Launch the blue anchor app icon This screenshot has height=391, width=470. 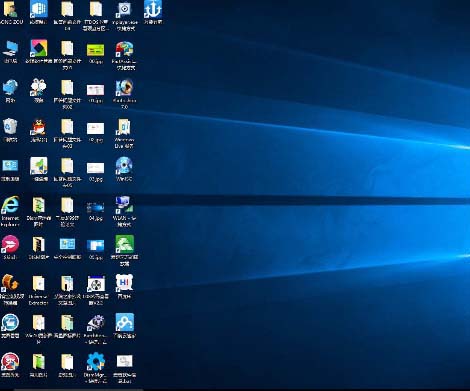[153, 9]
